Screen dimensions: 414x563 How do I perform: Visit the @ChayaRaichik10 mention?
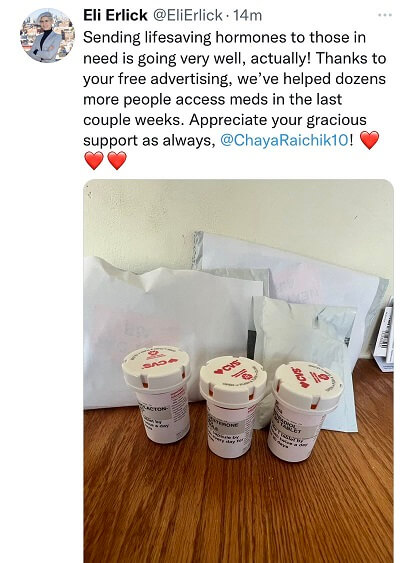click(284, 140)
